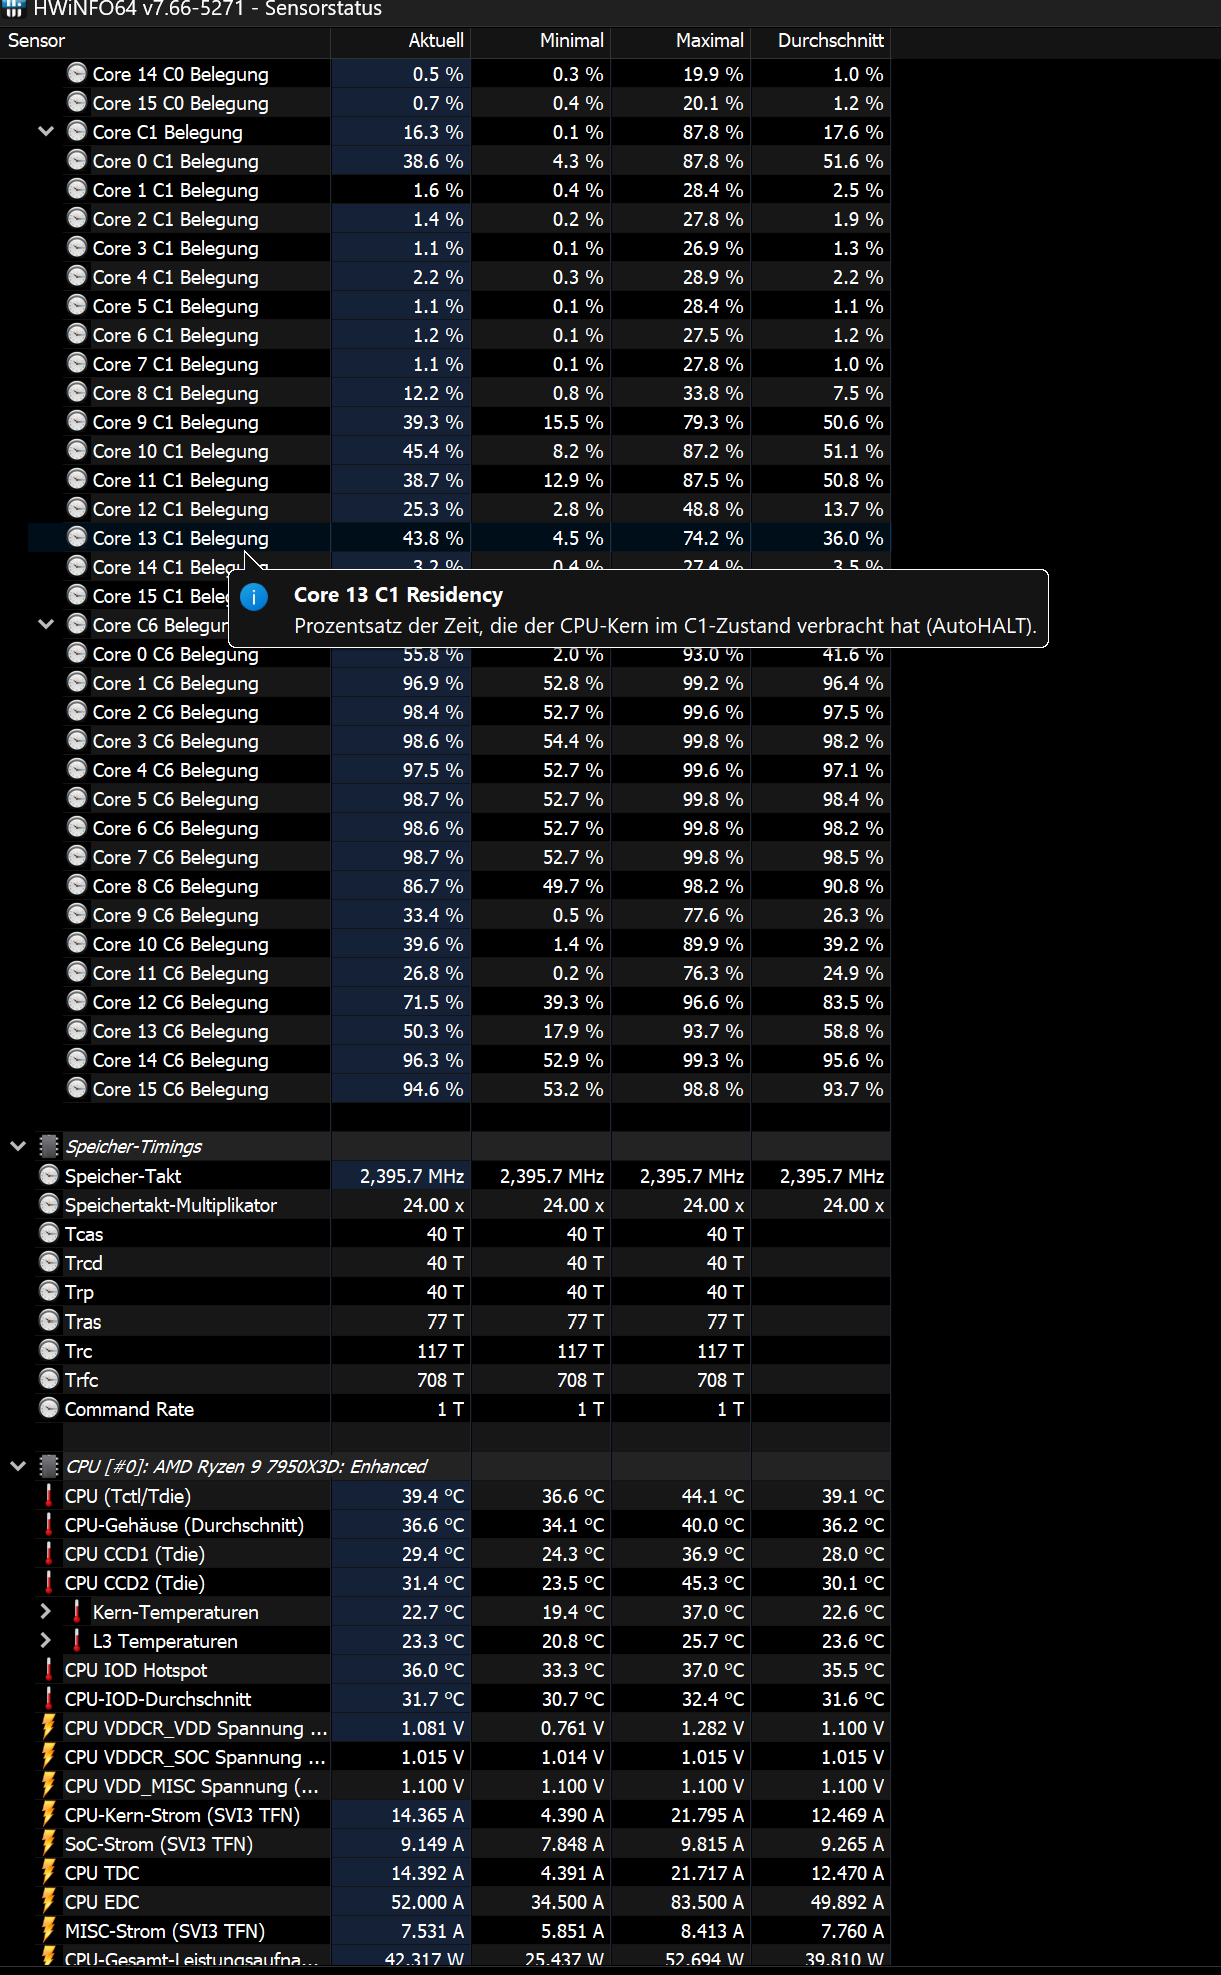Click the thermometer icon of Kern-Temperaturen
Screen dimensions: 1221x1975
pyautogui.click(x=77, y=1611)
